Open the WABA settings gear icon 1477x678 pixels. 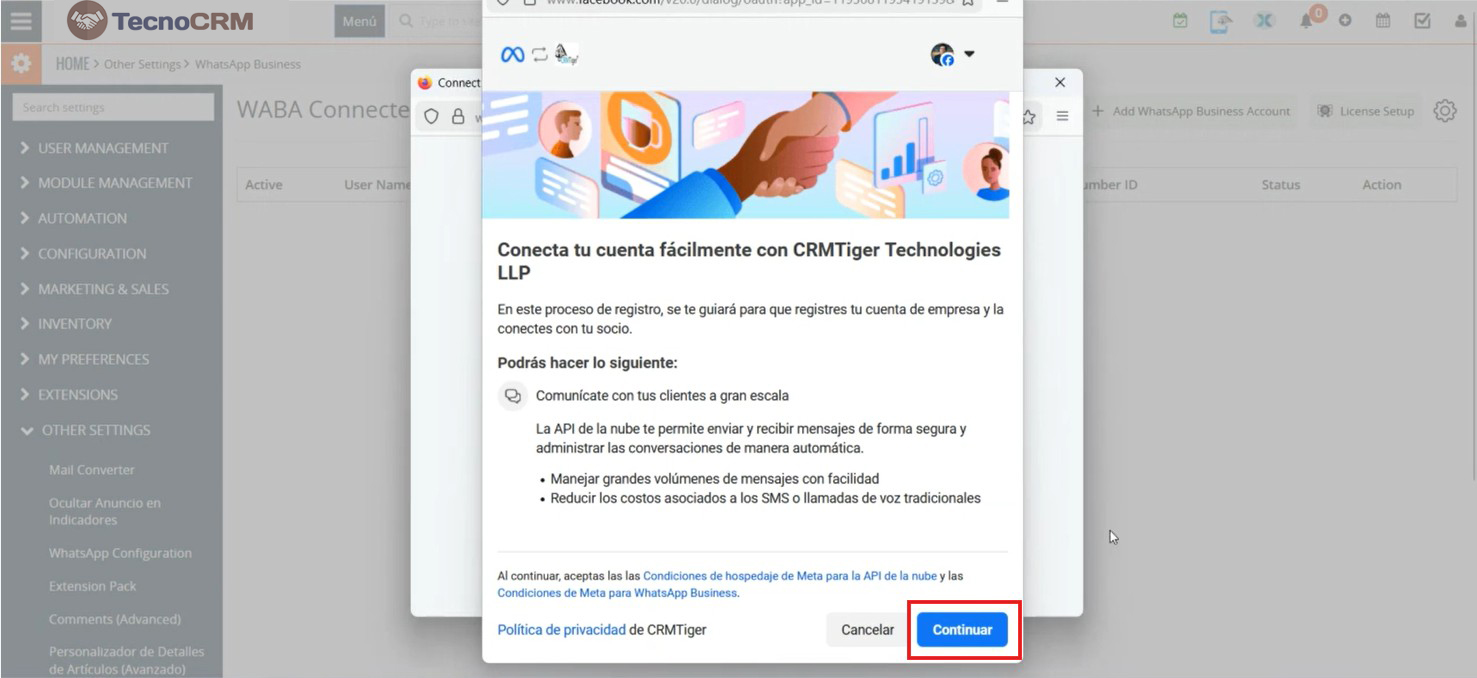pos(1444,111)
